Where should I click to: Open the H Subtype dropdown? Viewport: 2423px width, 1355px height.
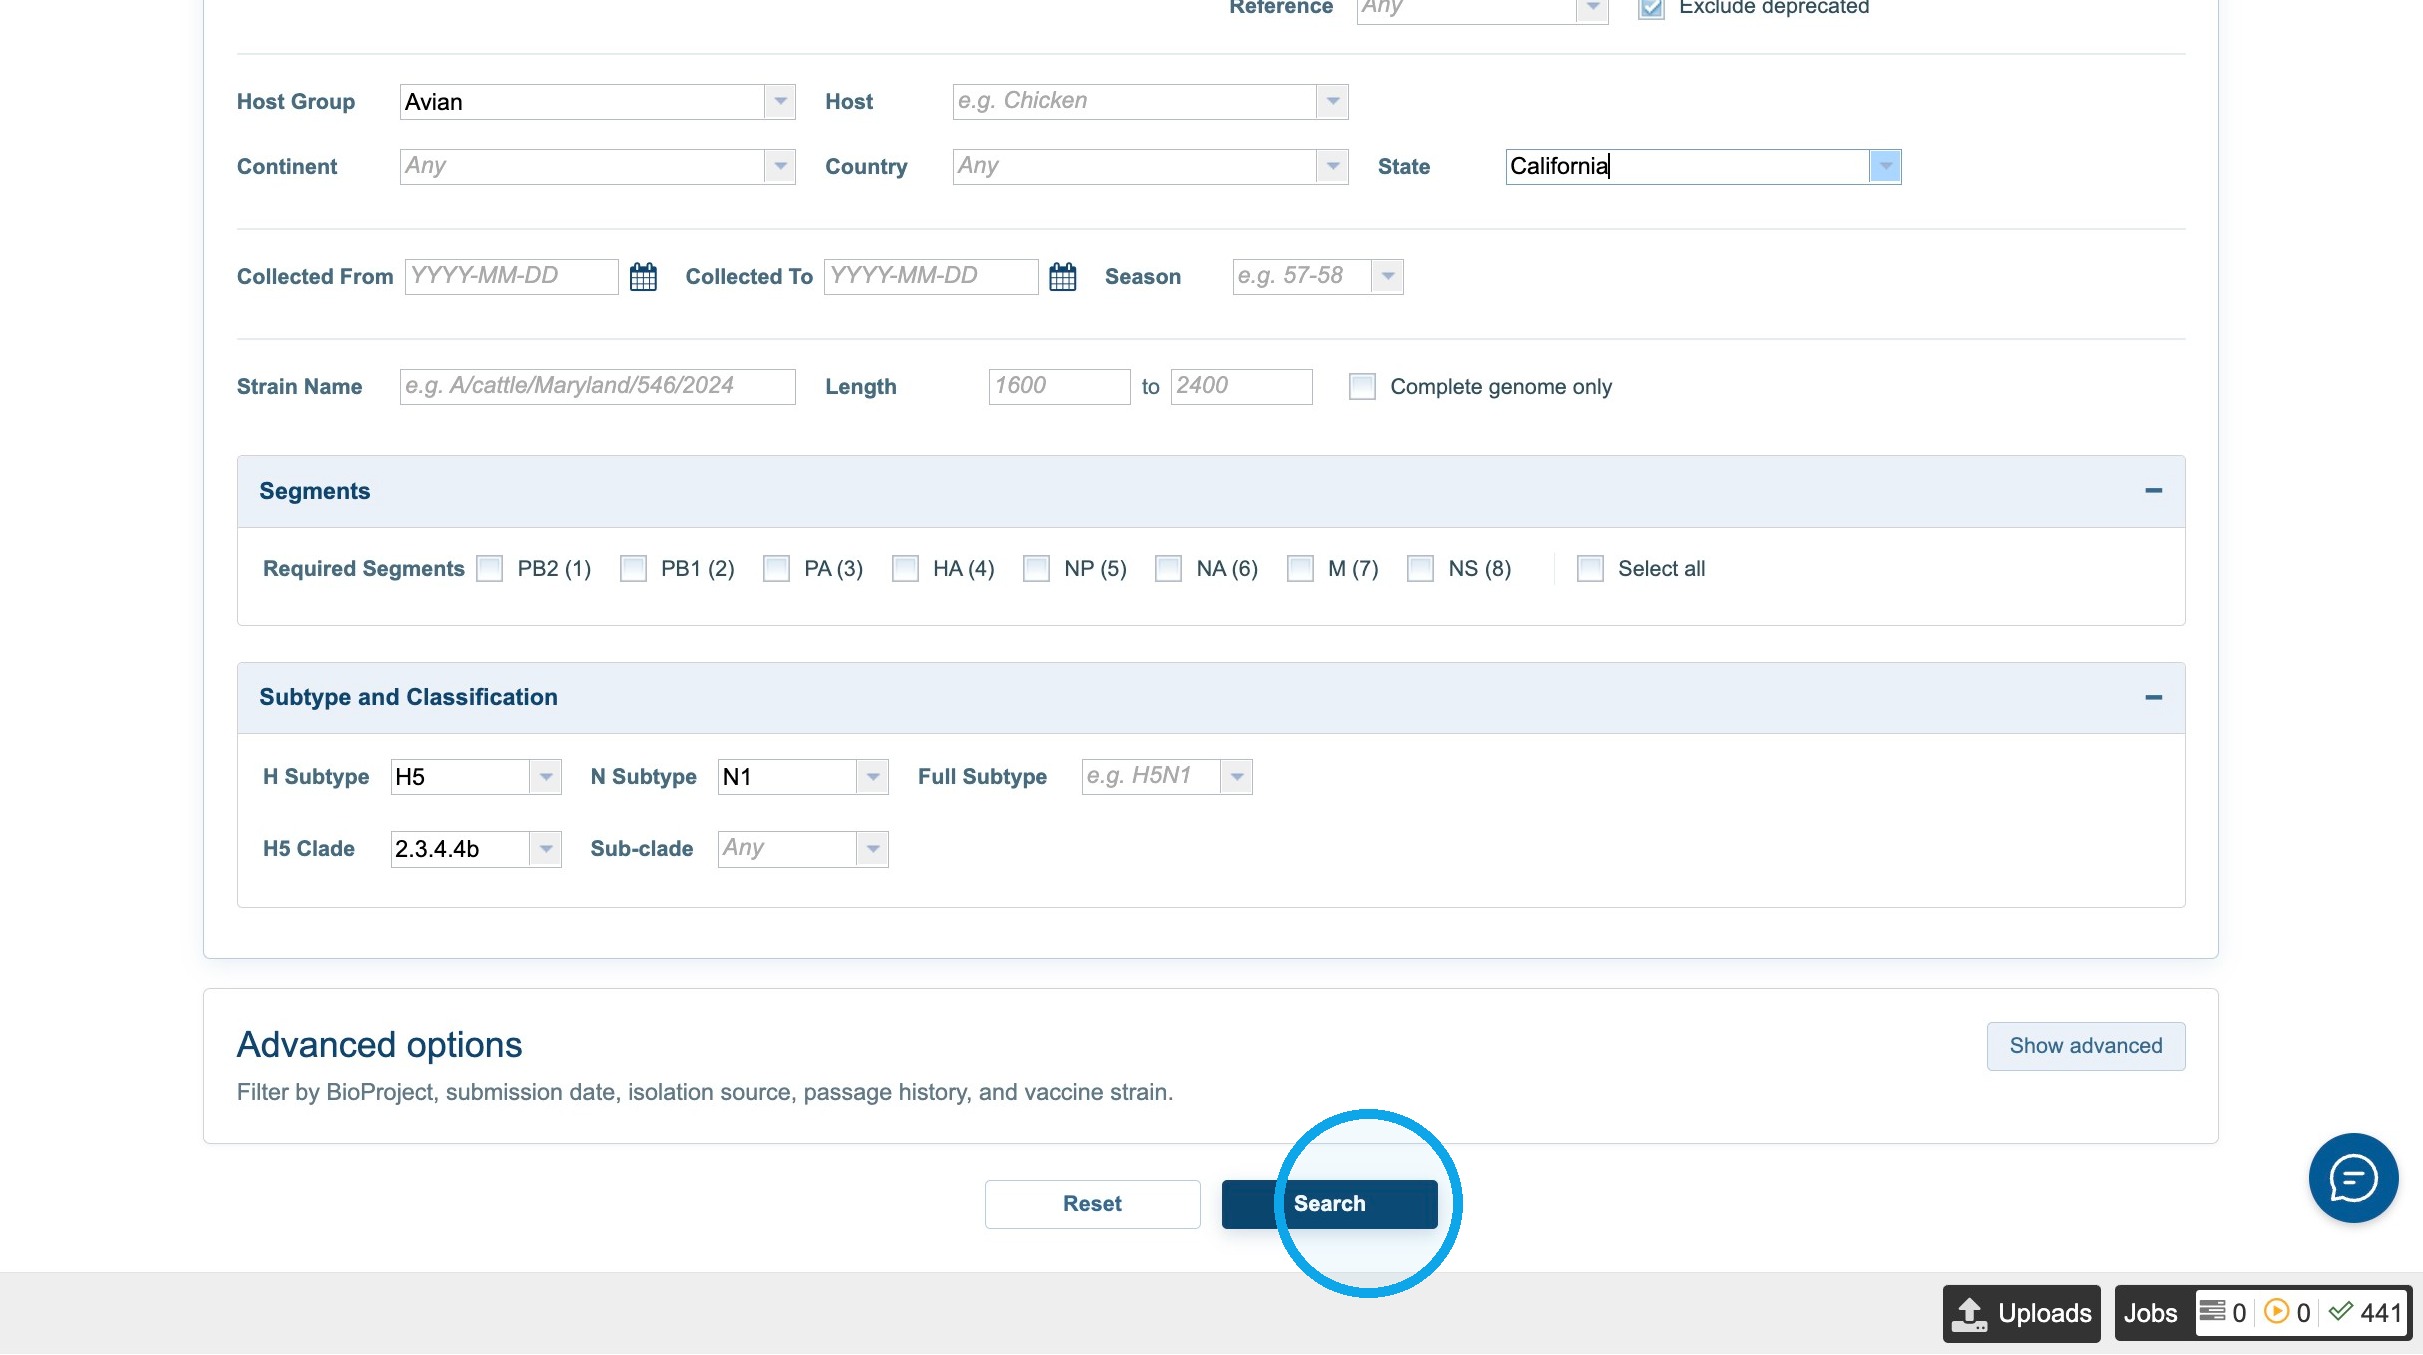(x=545, y=777)
